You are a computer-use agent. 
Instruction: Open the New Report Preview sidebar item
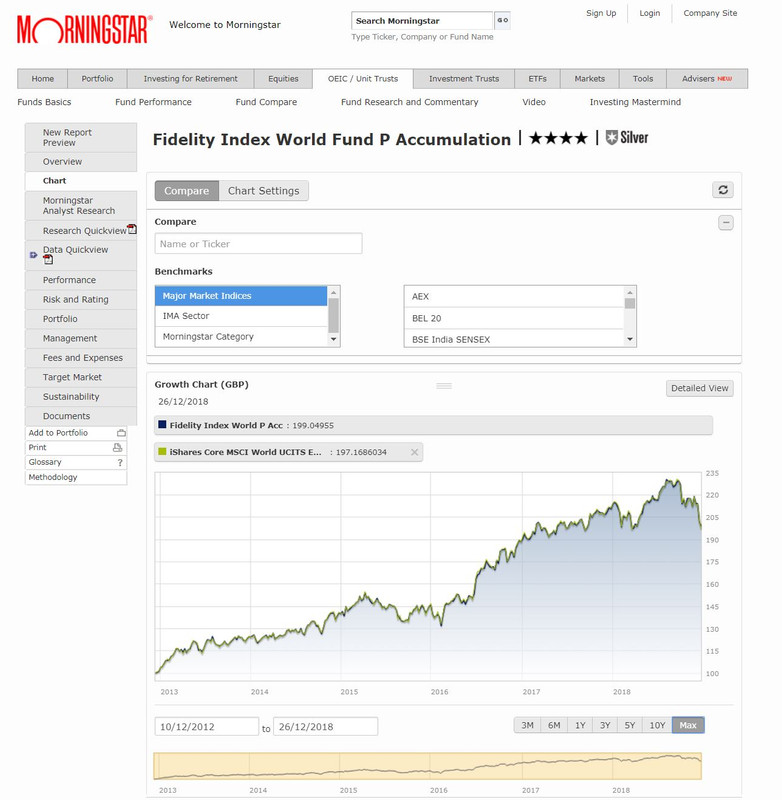(x=81, y=137)
